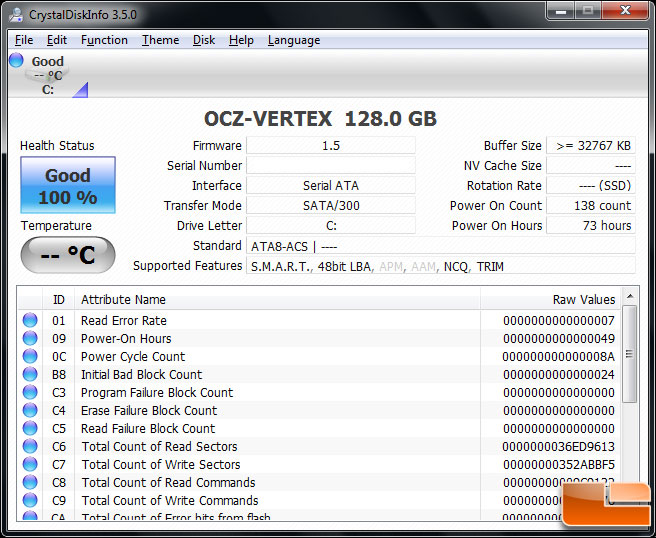Click the status orb beside Total Count of Read Sectors

(x=30, y=447)
